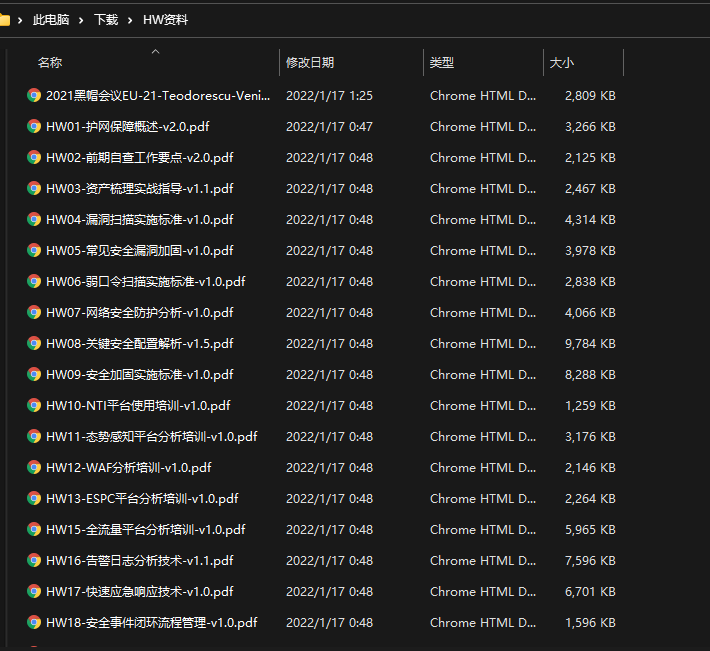Select file HW09-安全加固实施标准-v1.0.pdf
Screen dimensions: 710x651
coord(140,374)
